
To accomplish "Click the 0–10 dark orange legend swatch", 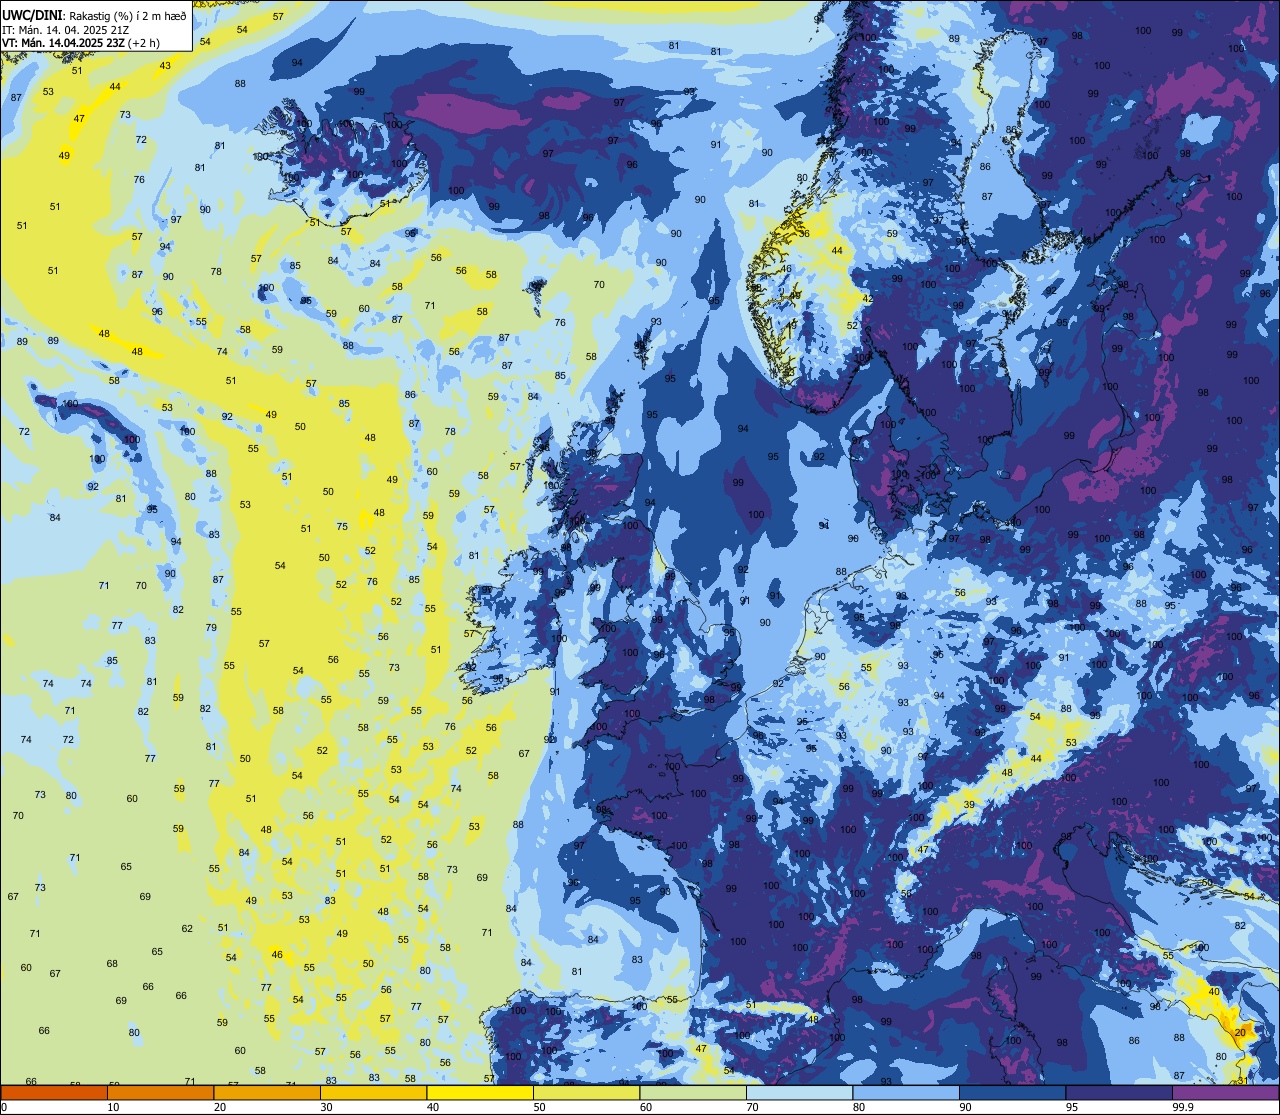I will tap(54, 1093).
